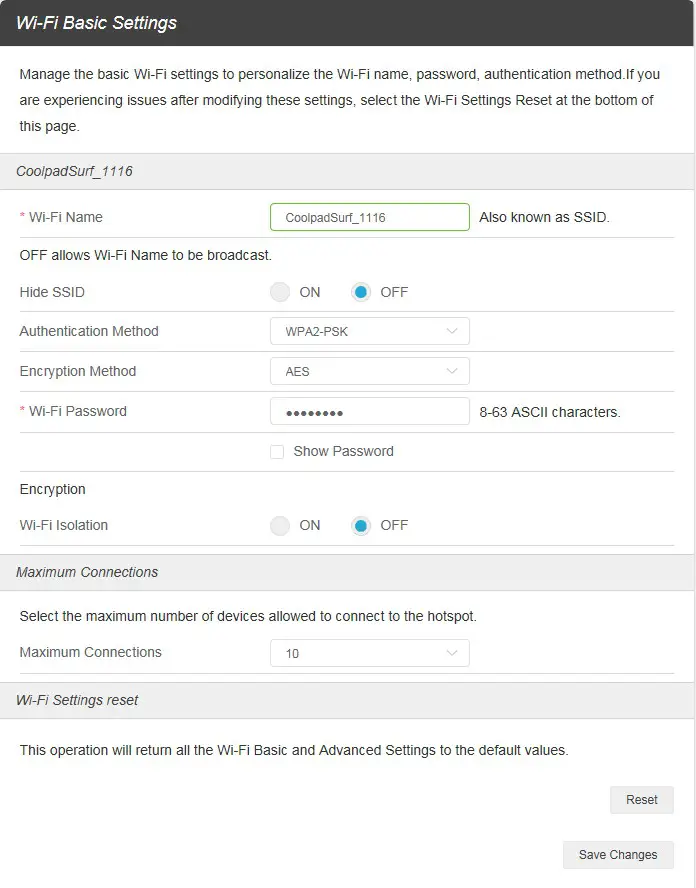The height and width of the screenshot is (888, 696).
Task: Change the Encryption Method selection
Action: [369, 371]
